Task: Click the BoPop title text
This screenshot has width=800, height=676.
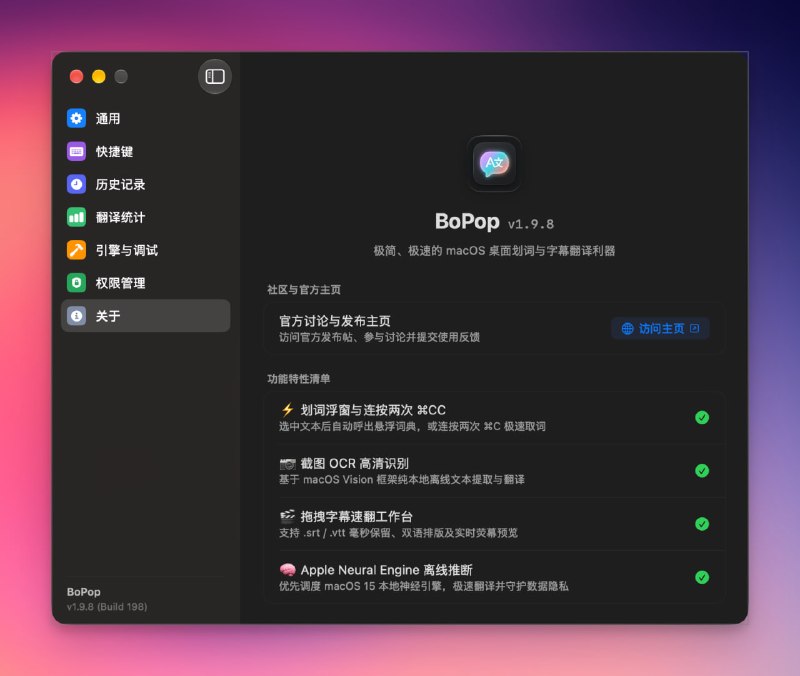Action: click(x=467, y=221)
